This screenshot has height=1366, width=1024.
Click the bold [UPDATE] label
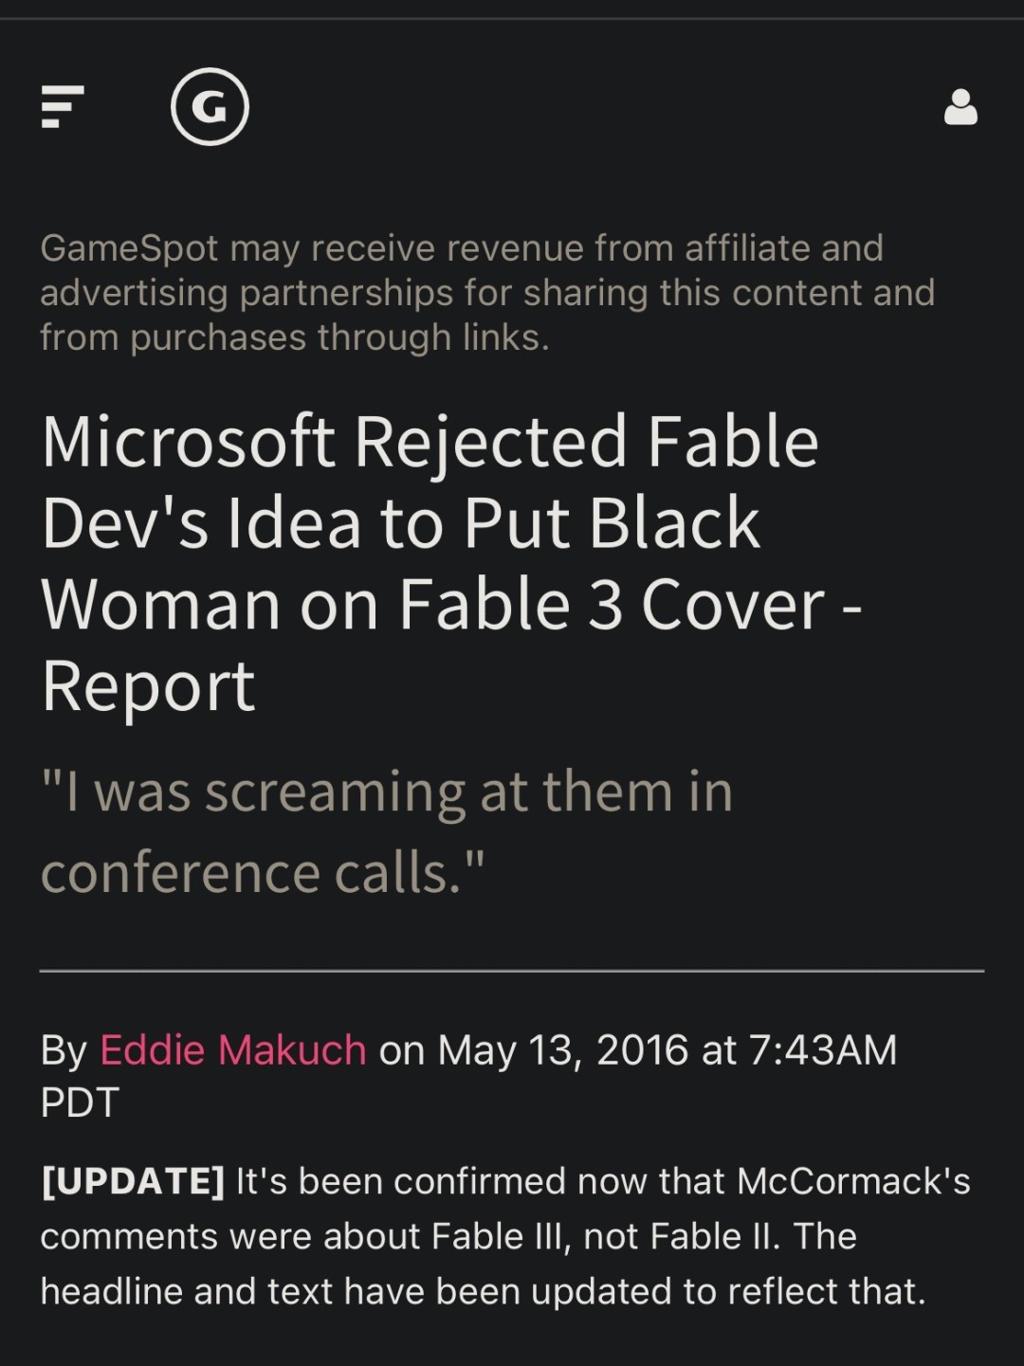(x=132, y=1181)
